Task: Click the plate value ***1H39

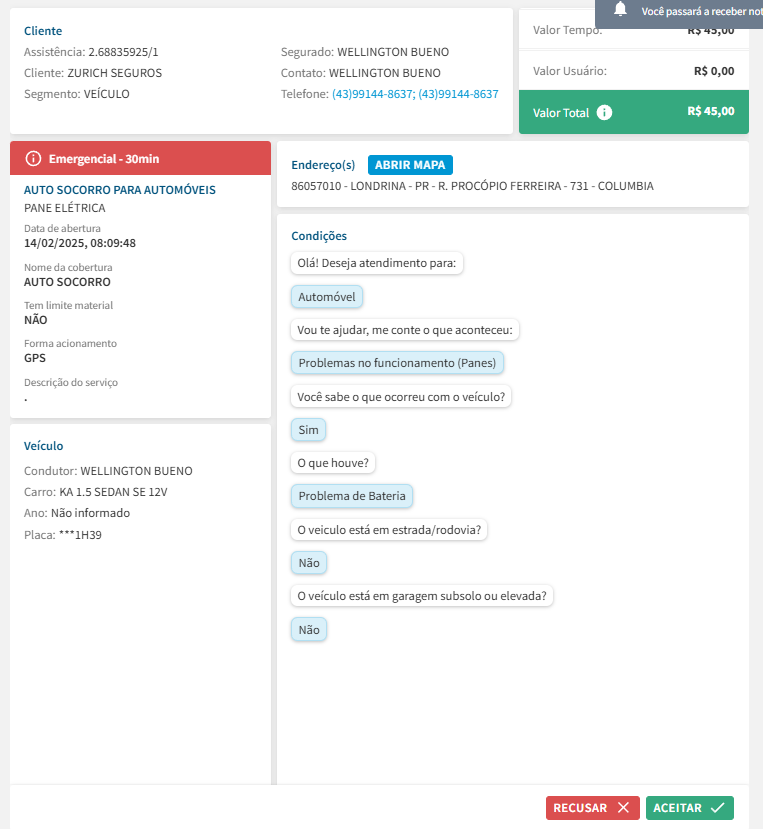Action: pos(80,535)
